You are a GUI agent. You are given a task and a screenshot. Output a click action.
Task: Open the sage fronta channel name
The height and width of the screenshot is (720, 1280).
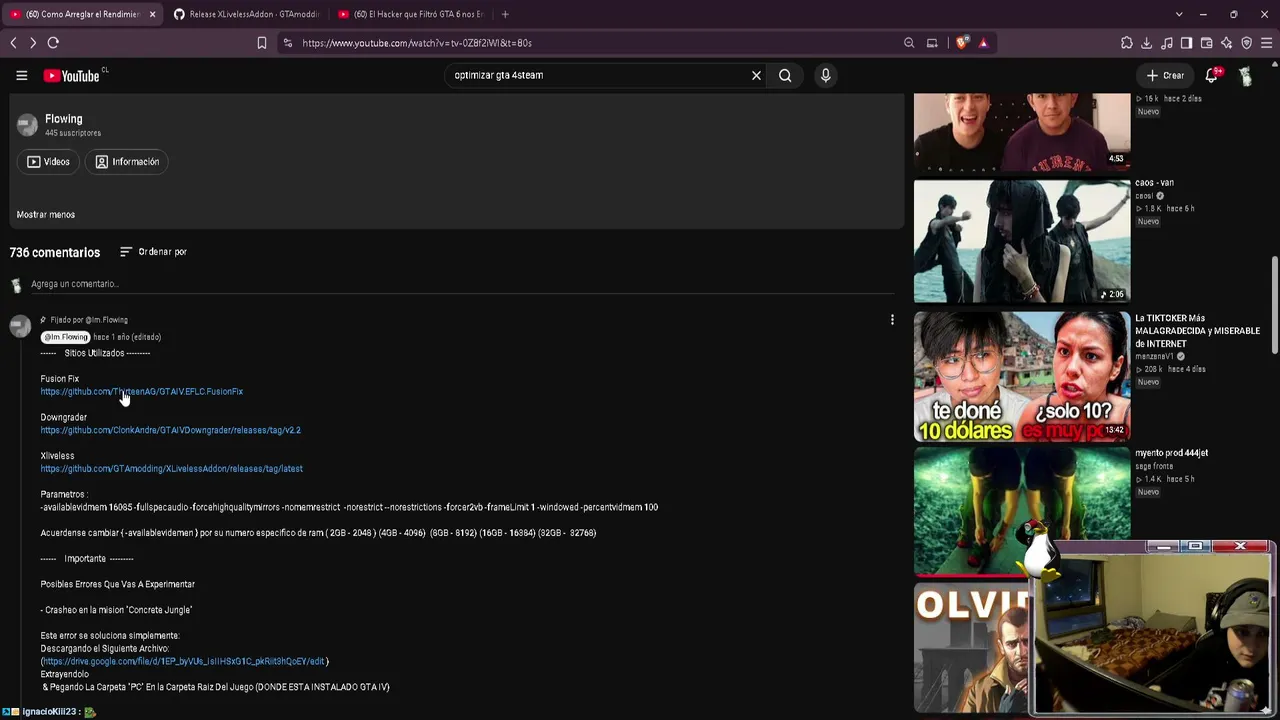coord(1154,466)
